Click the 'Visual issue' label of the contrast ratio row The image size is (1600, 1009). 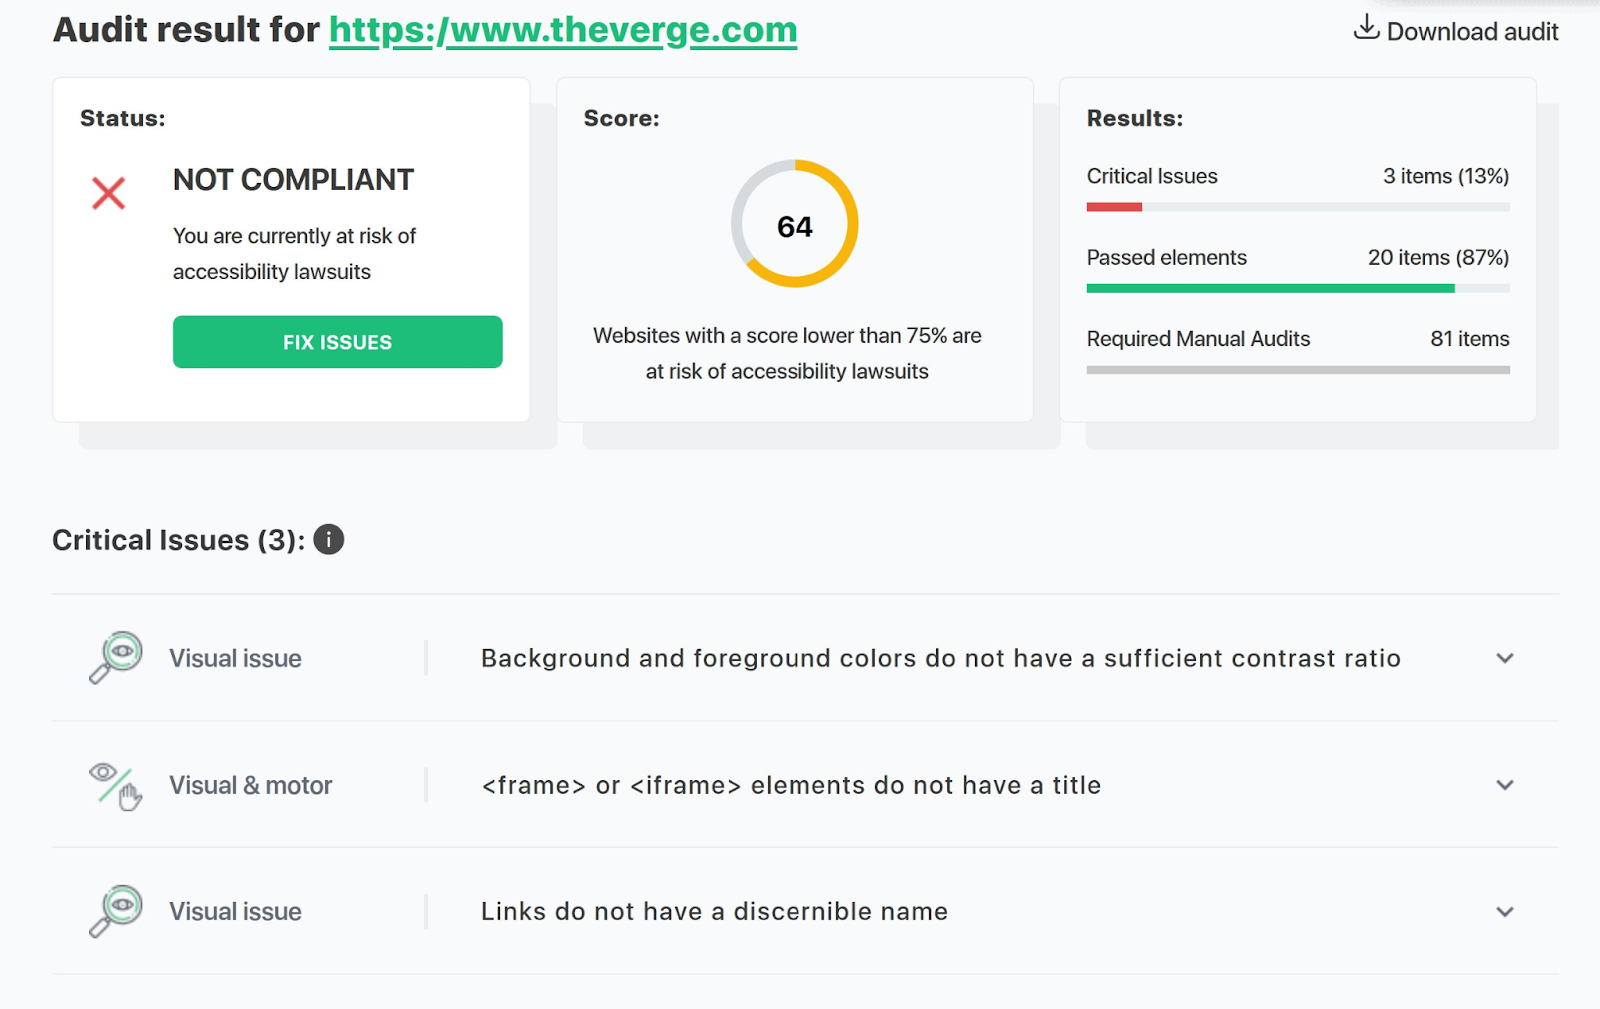(235, 658)
